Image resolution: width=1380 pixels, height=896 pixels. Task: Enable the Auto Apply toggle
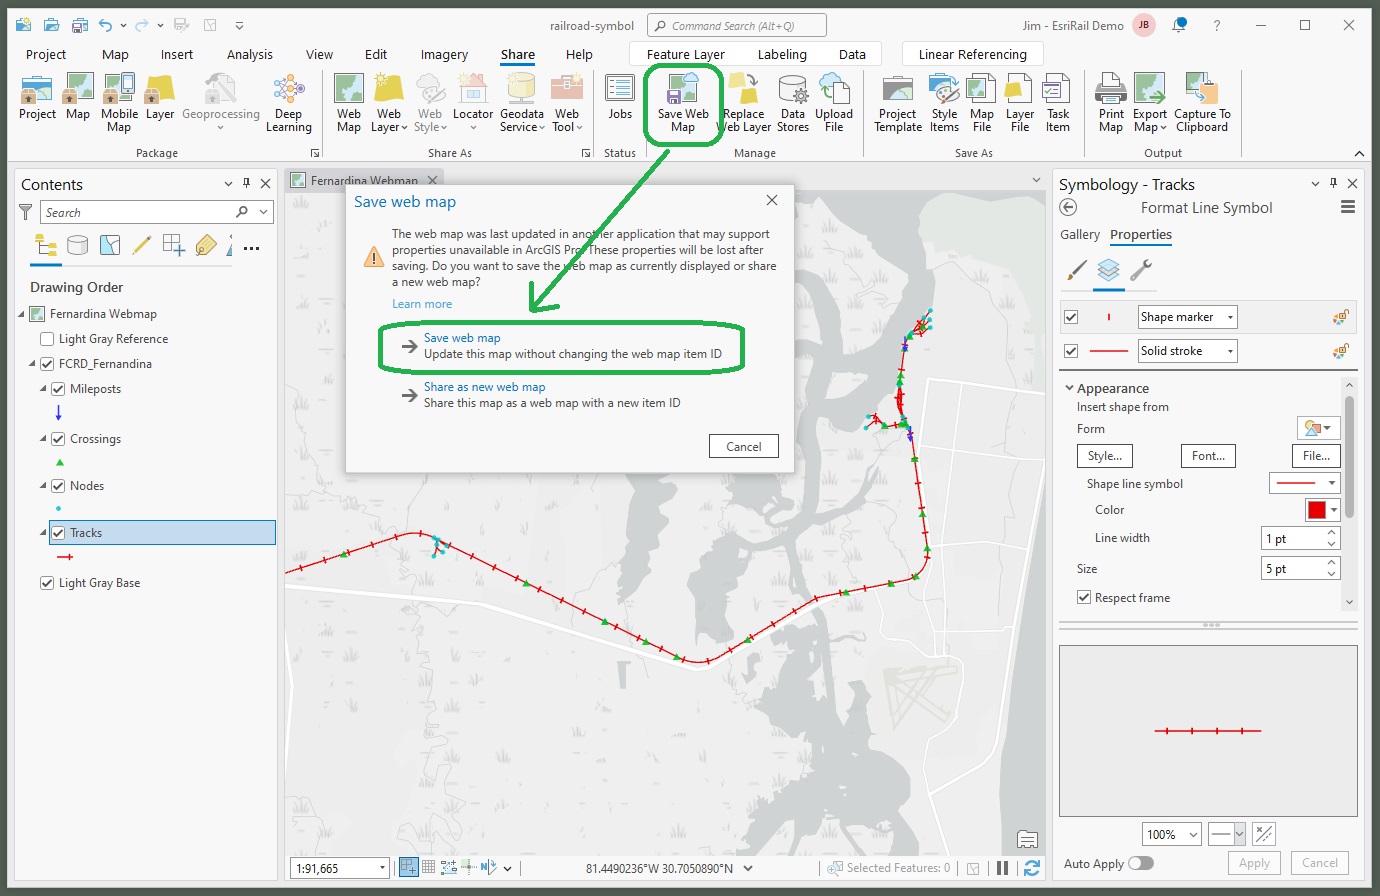1139,863
